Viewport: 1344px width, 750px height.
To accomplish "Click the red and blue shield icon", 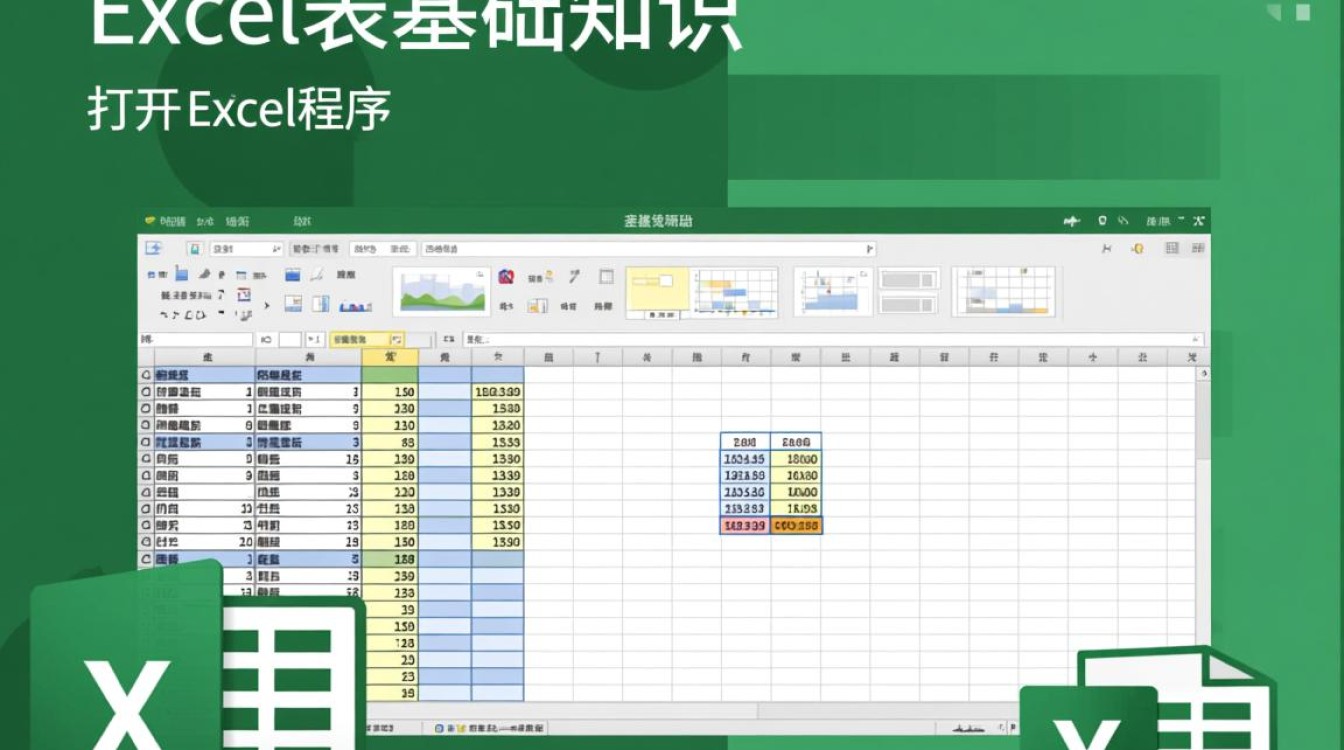I will pos(506,276).
